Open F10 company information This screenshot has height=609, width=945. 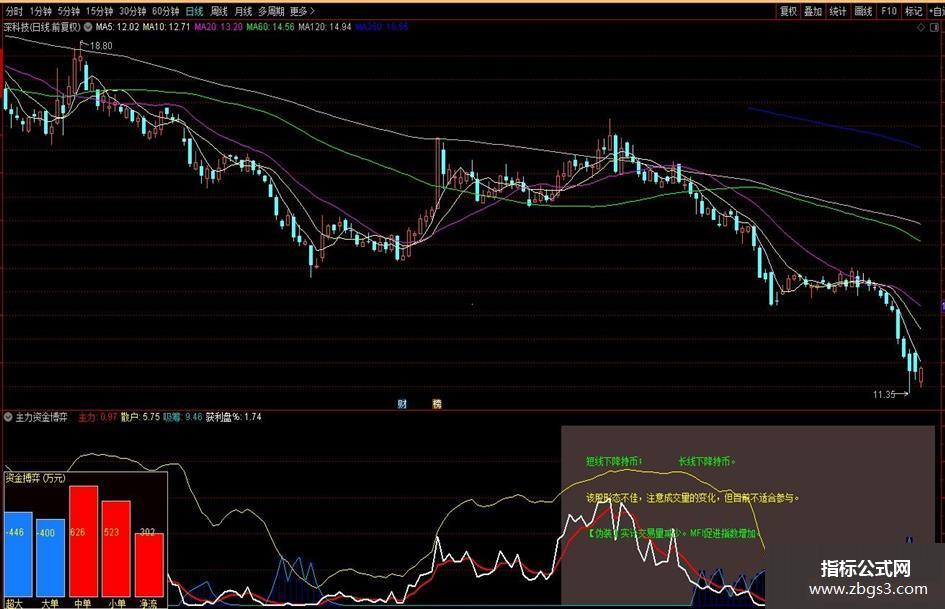coord(888,11)
